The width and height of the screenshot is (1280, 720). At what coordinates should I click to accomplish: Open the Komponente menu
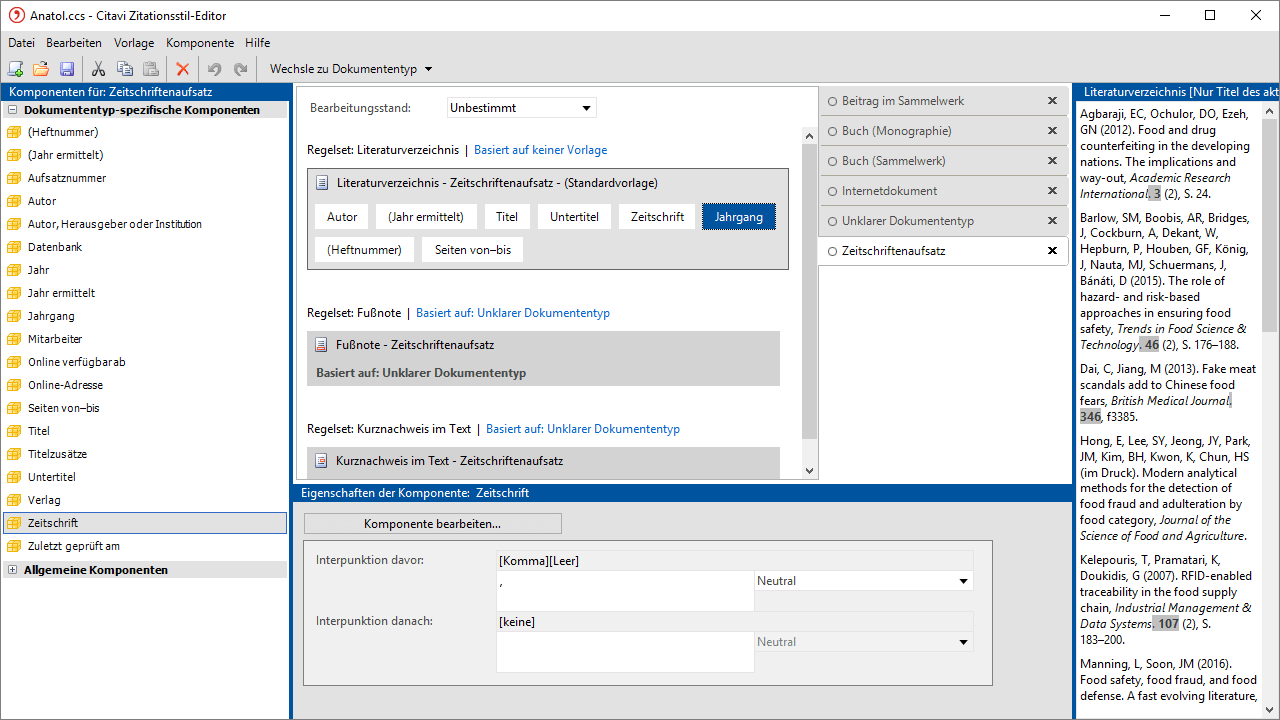click(x=200, y=43)
